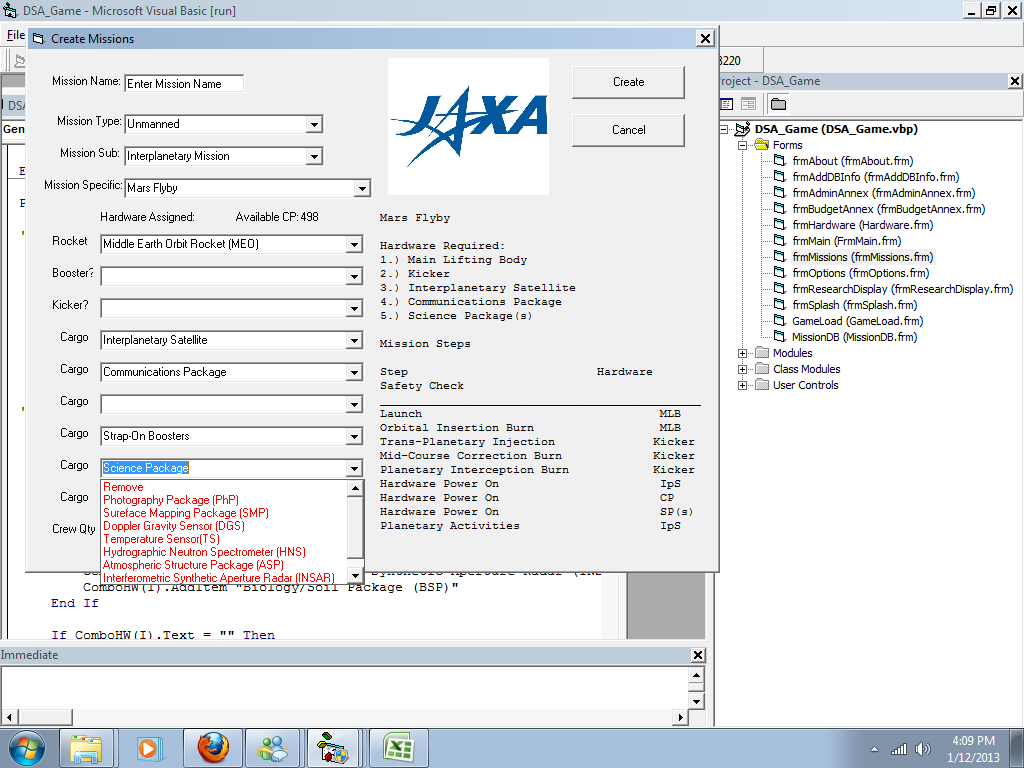Select frmOptions form icon

780,272
